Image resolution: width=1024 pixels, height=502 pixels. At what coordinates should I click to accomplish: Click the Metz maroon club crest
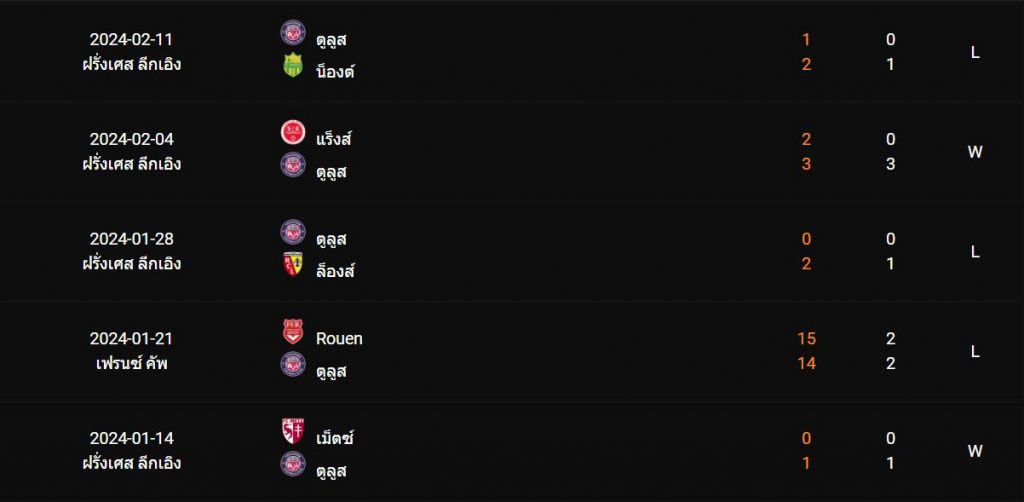point(293,431)
